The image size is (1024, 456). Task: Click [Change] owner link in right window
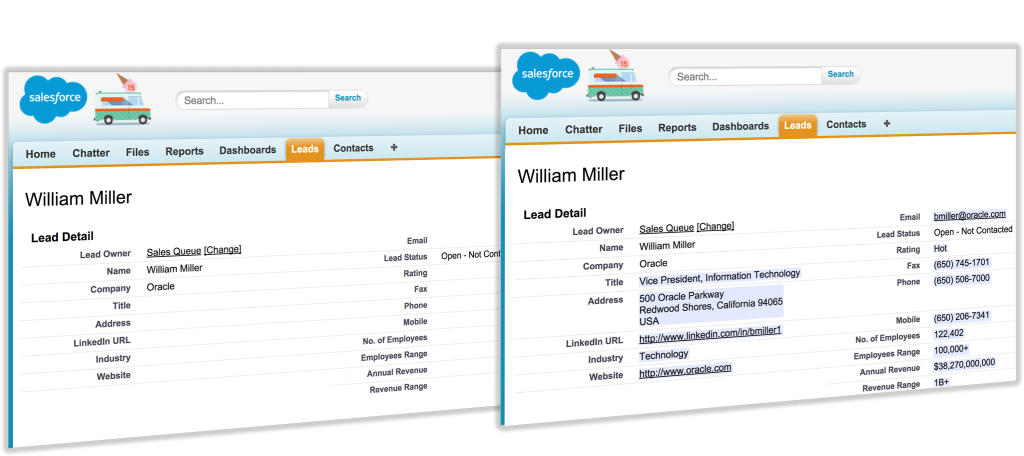point(715,226)
